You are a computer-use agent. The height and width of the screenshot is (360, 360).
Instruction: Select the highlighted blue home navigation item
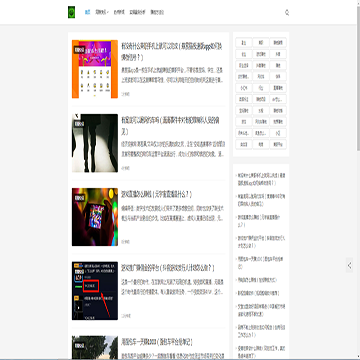(x=87, y=12)
